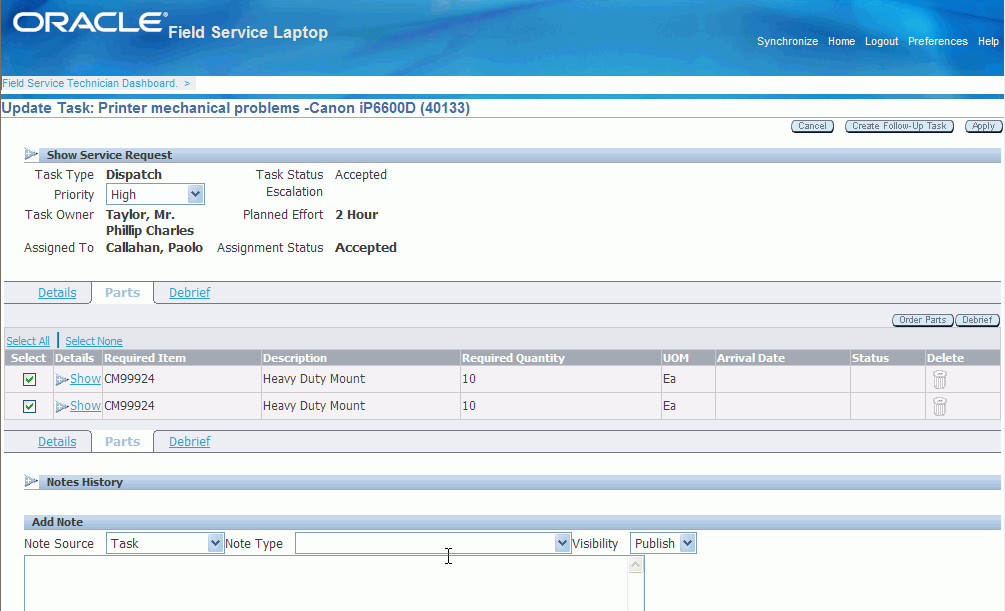Switch to the lower Details tab

(57, 442)
